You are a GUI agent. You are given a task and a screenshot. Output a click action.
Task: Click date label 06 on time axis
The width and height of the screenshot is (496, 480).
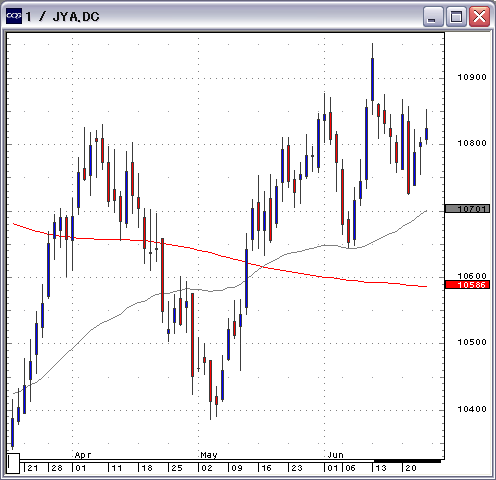pyautogui.click(x=350, y=468)
